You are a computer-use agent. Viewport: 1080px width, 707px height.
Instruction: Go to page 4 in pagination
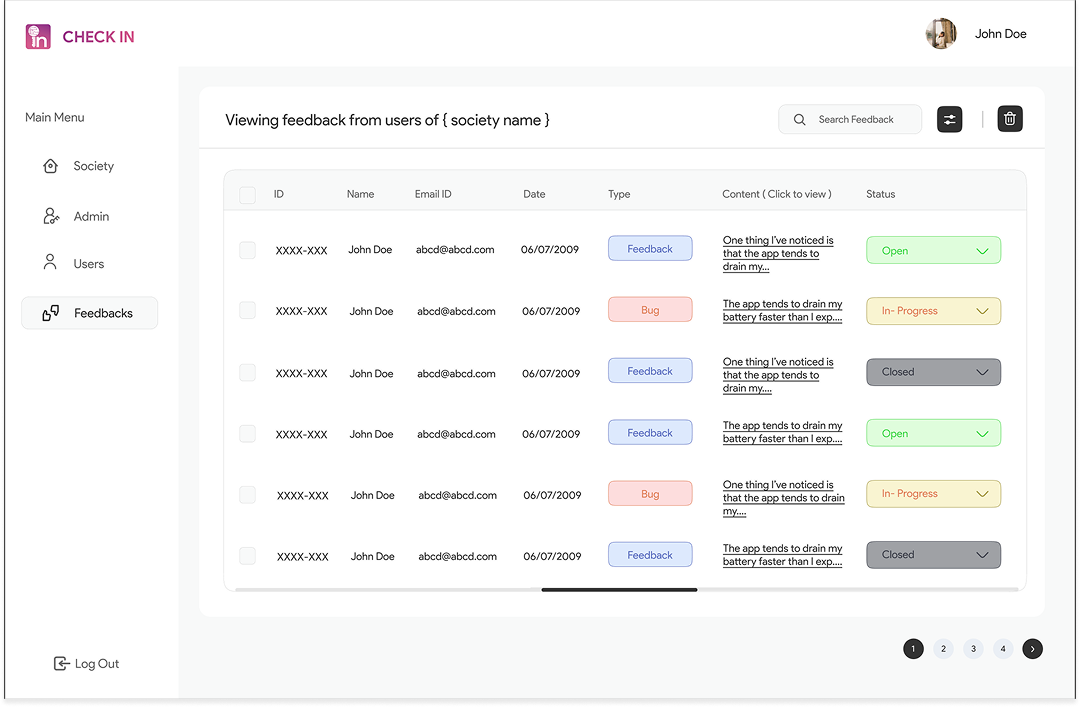pyautogui.click(x=1003, y=648)
